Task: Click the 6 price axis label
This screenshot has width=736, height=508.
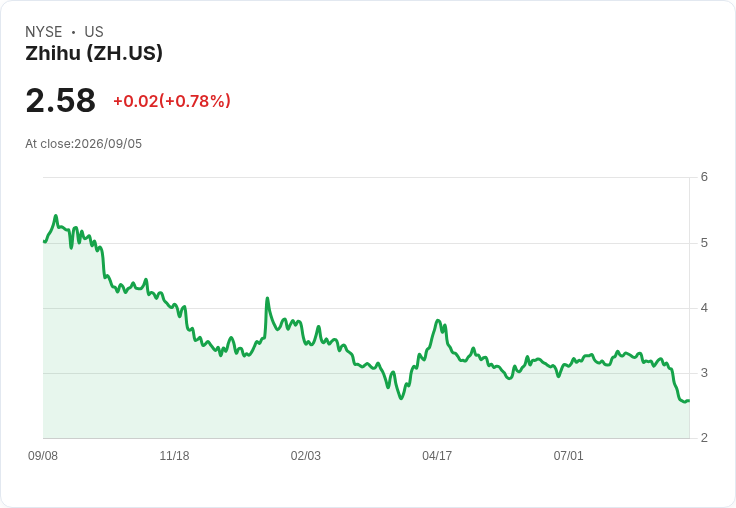Action: click(x=704, y=177)
